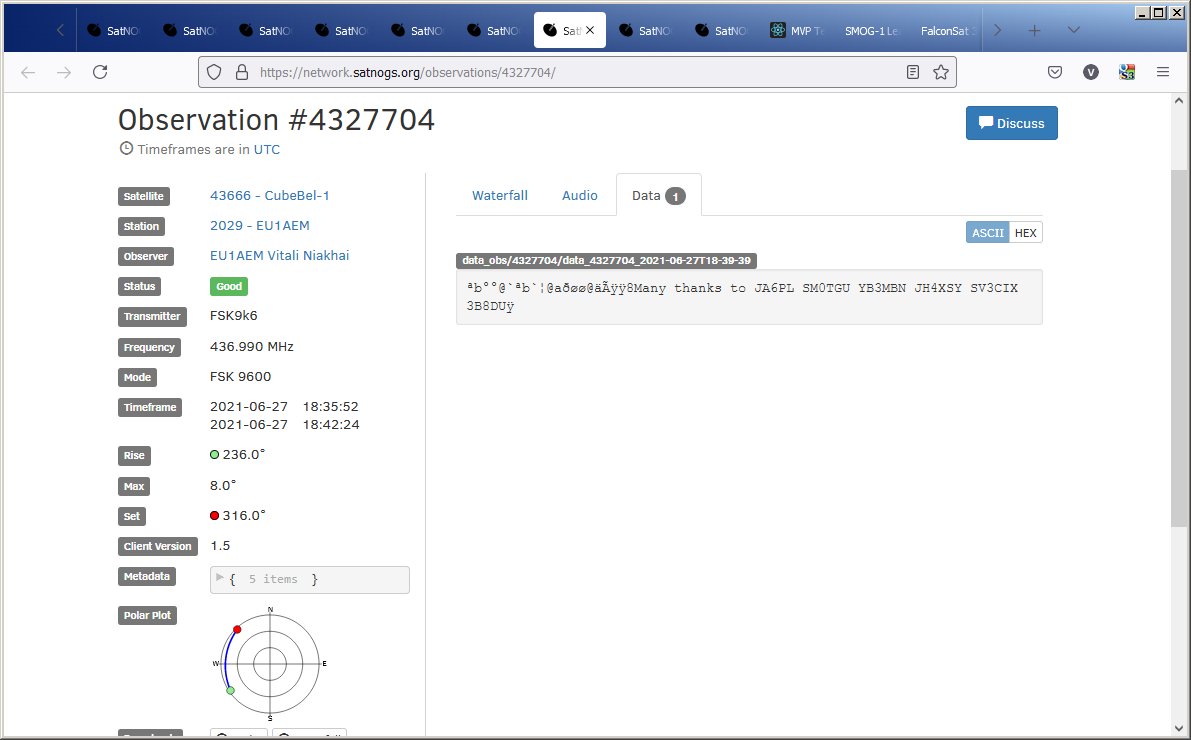Screen dimensions: 1191x740
Task: Maximize the browser window
Action: point(1158,12)
